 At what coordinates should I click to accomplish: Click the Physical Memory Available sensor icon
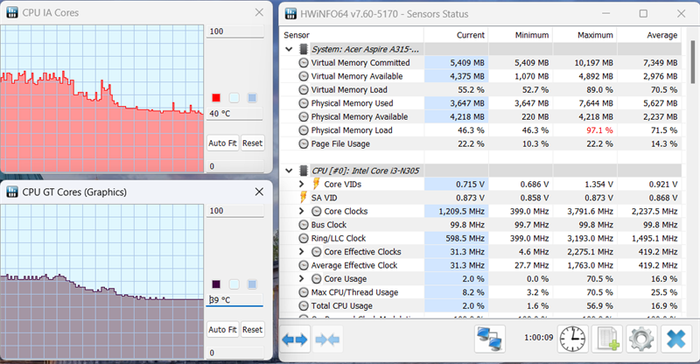tap(304, 117)
